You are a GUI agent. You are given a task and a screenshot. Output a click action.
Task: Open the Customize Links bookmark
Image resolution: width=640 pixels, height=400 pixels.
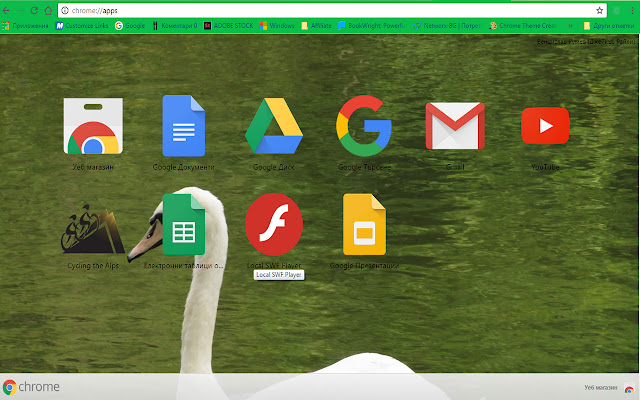pyautogui.click(x=82, y=26)
